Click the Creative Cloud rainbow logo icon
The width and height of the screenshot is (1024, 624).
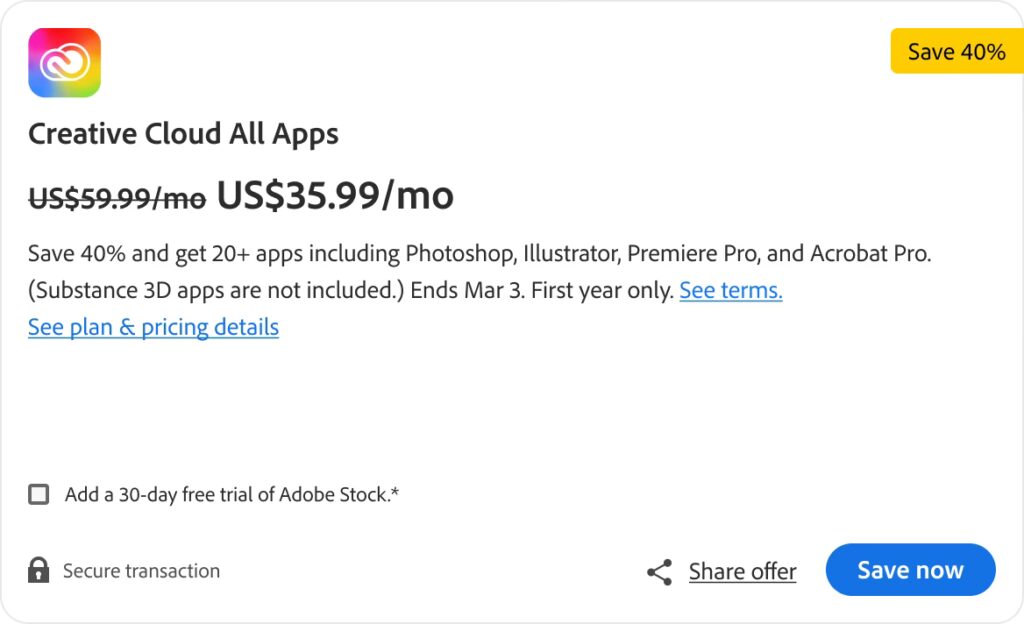[64, 62]
